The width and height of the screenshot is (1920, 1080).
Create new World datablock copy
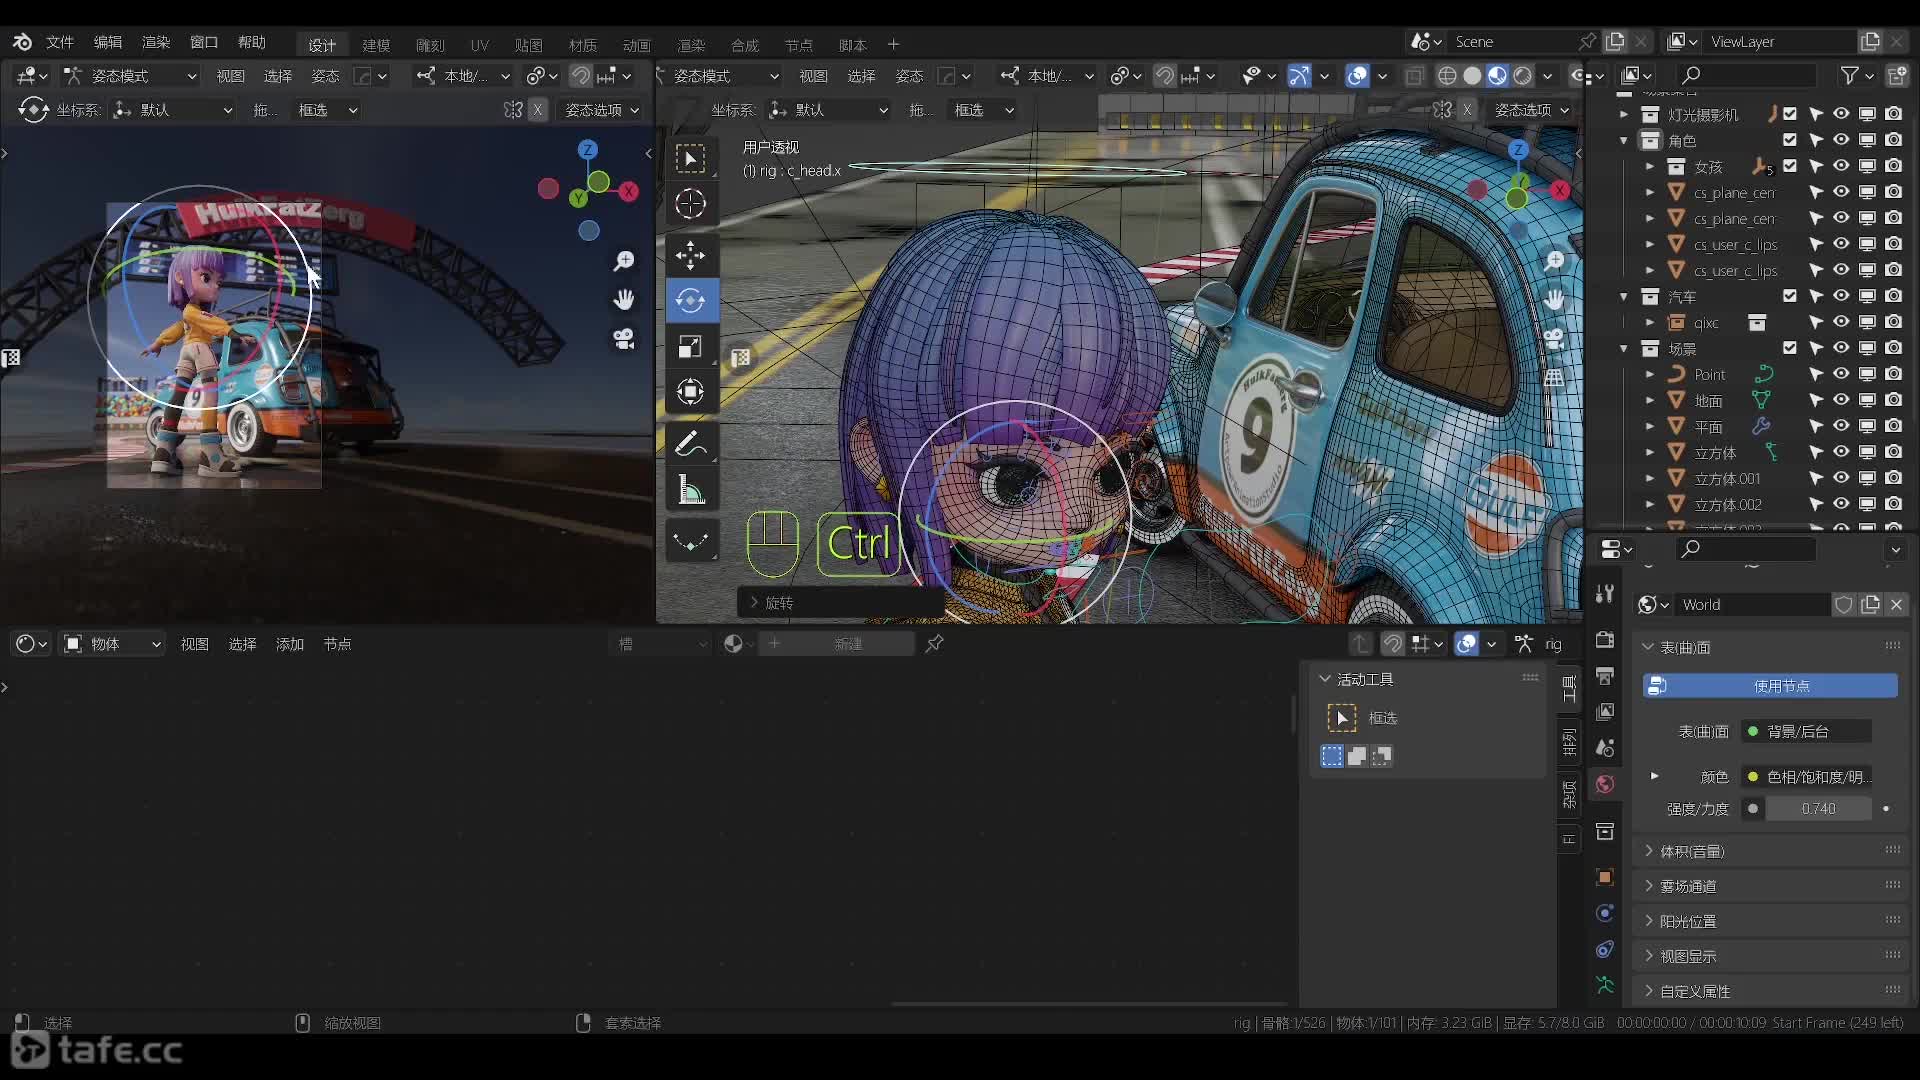pyautogui.click(x=1870, y=605)
